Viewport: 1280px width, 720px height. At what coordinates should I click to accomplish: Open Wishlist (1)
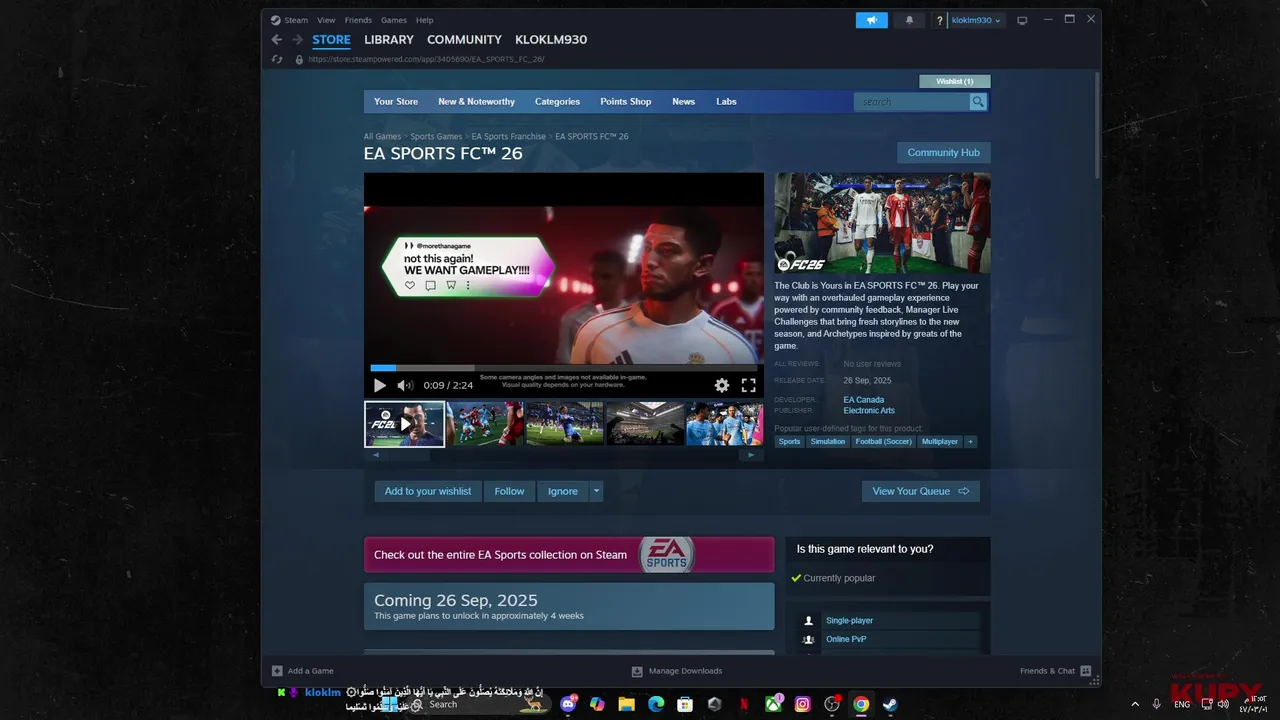[955, 81]
